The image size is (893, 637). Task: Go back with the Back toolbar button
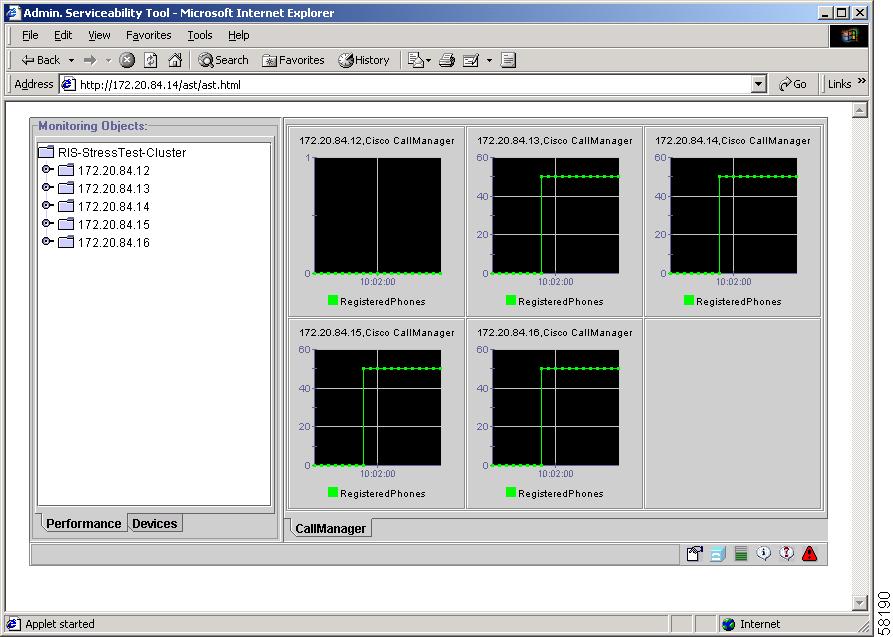40,60
